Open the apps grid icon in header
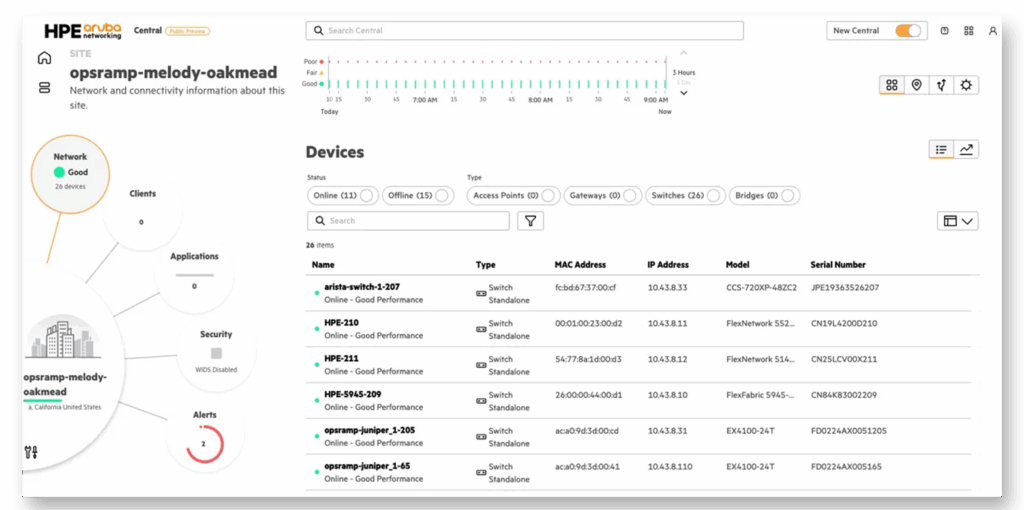Screen dimensions: 1024x510 click(x=968, y=31)
